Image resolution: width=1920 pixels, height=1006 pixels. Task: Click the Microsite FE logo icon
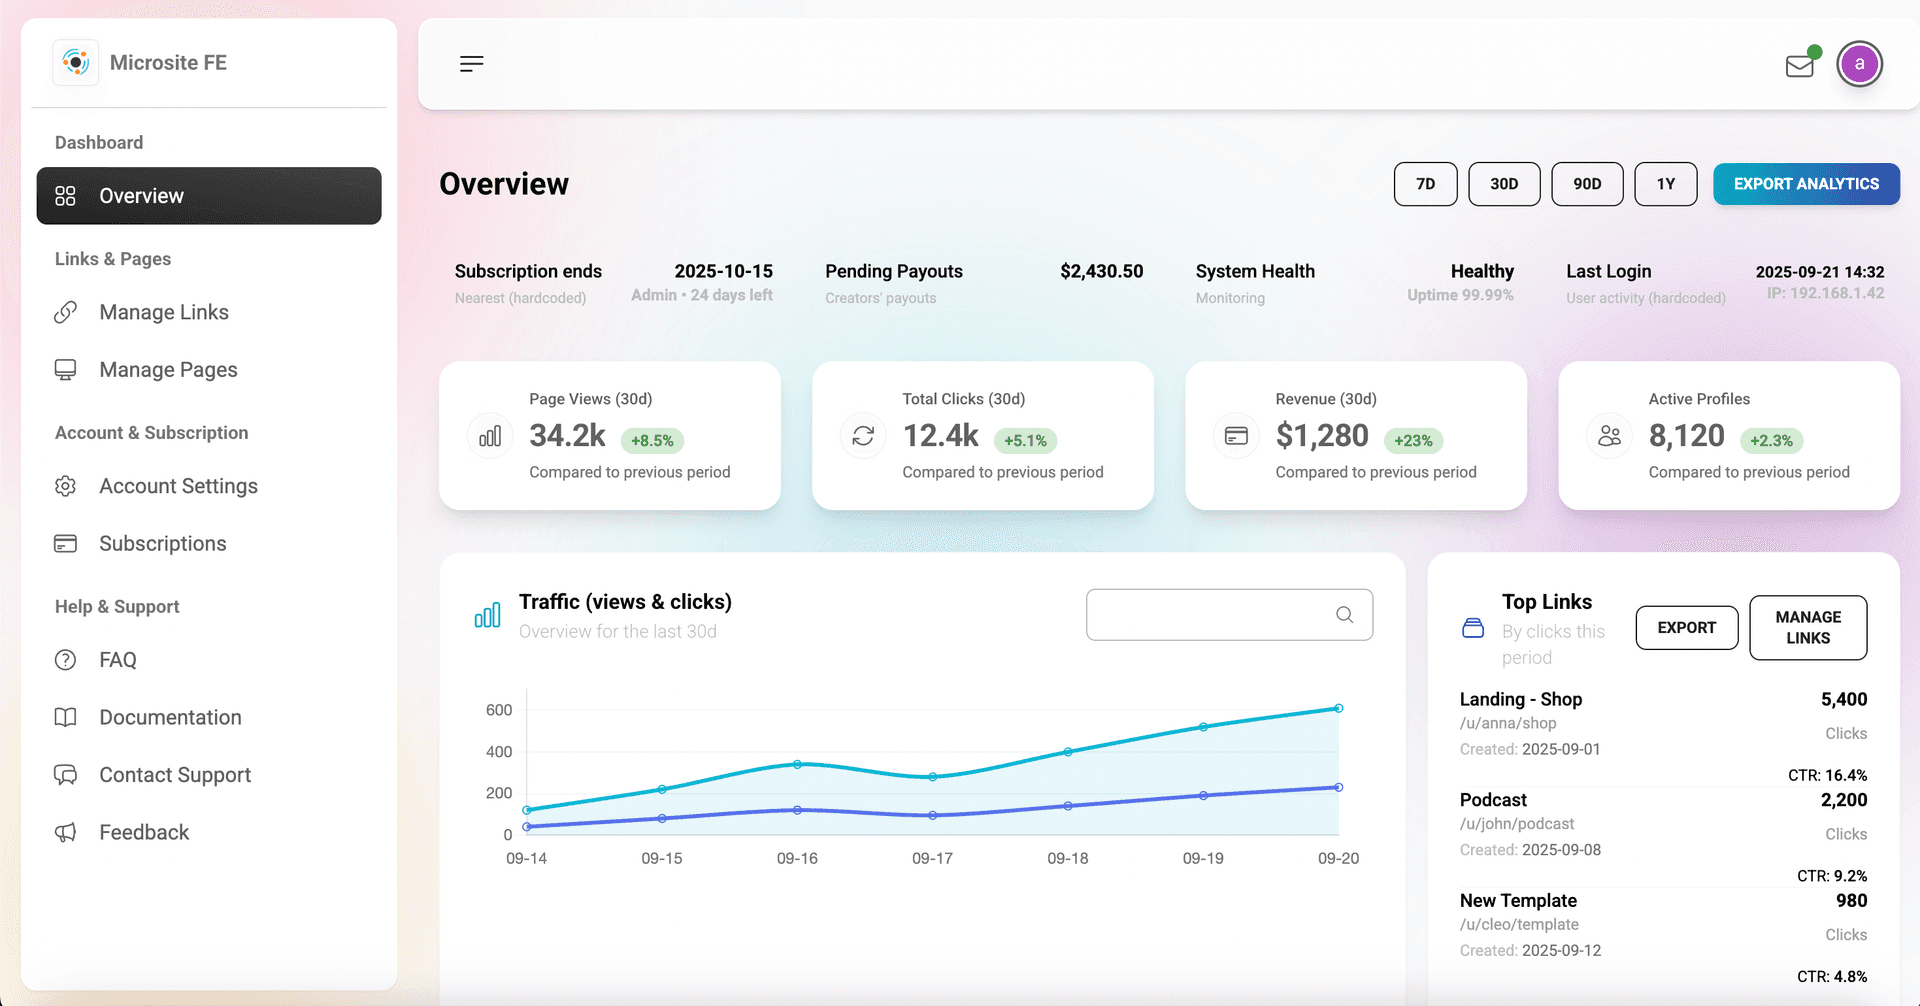click(x=76, y=63)
